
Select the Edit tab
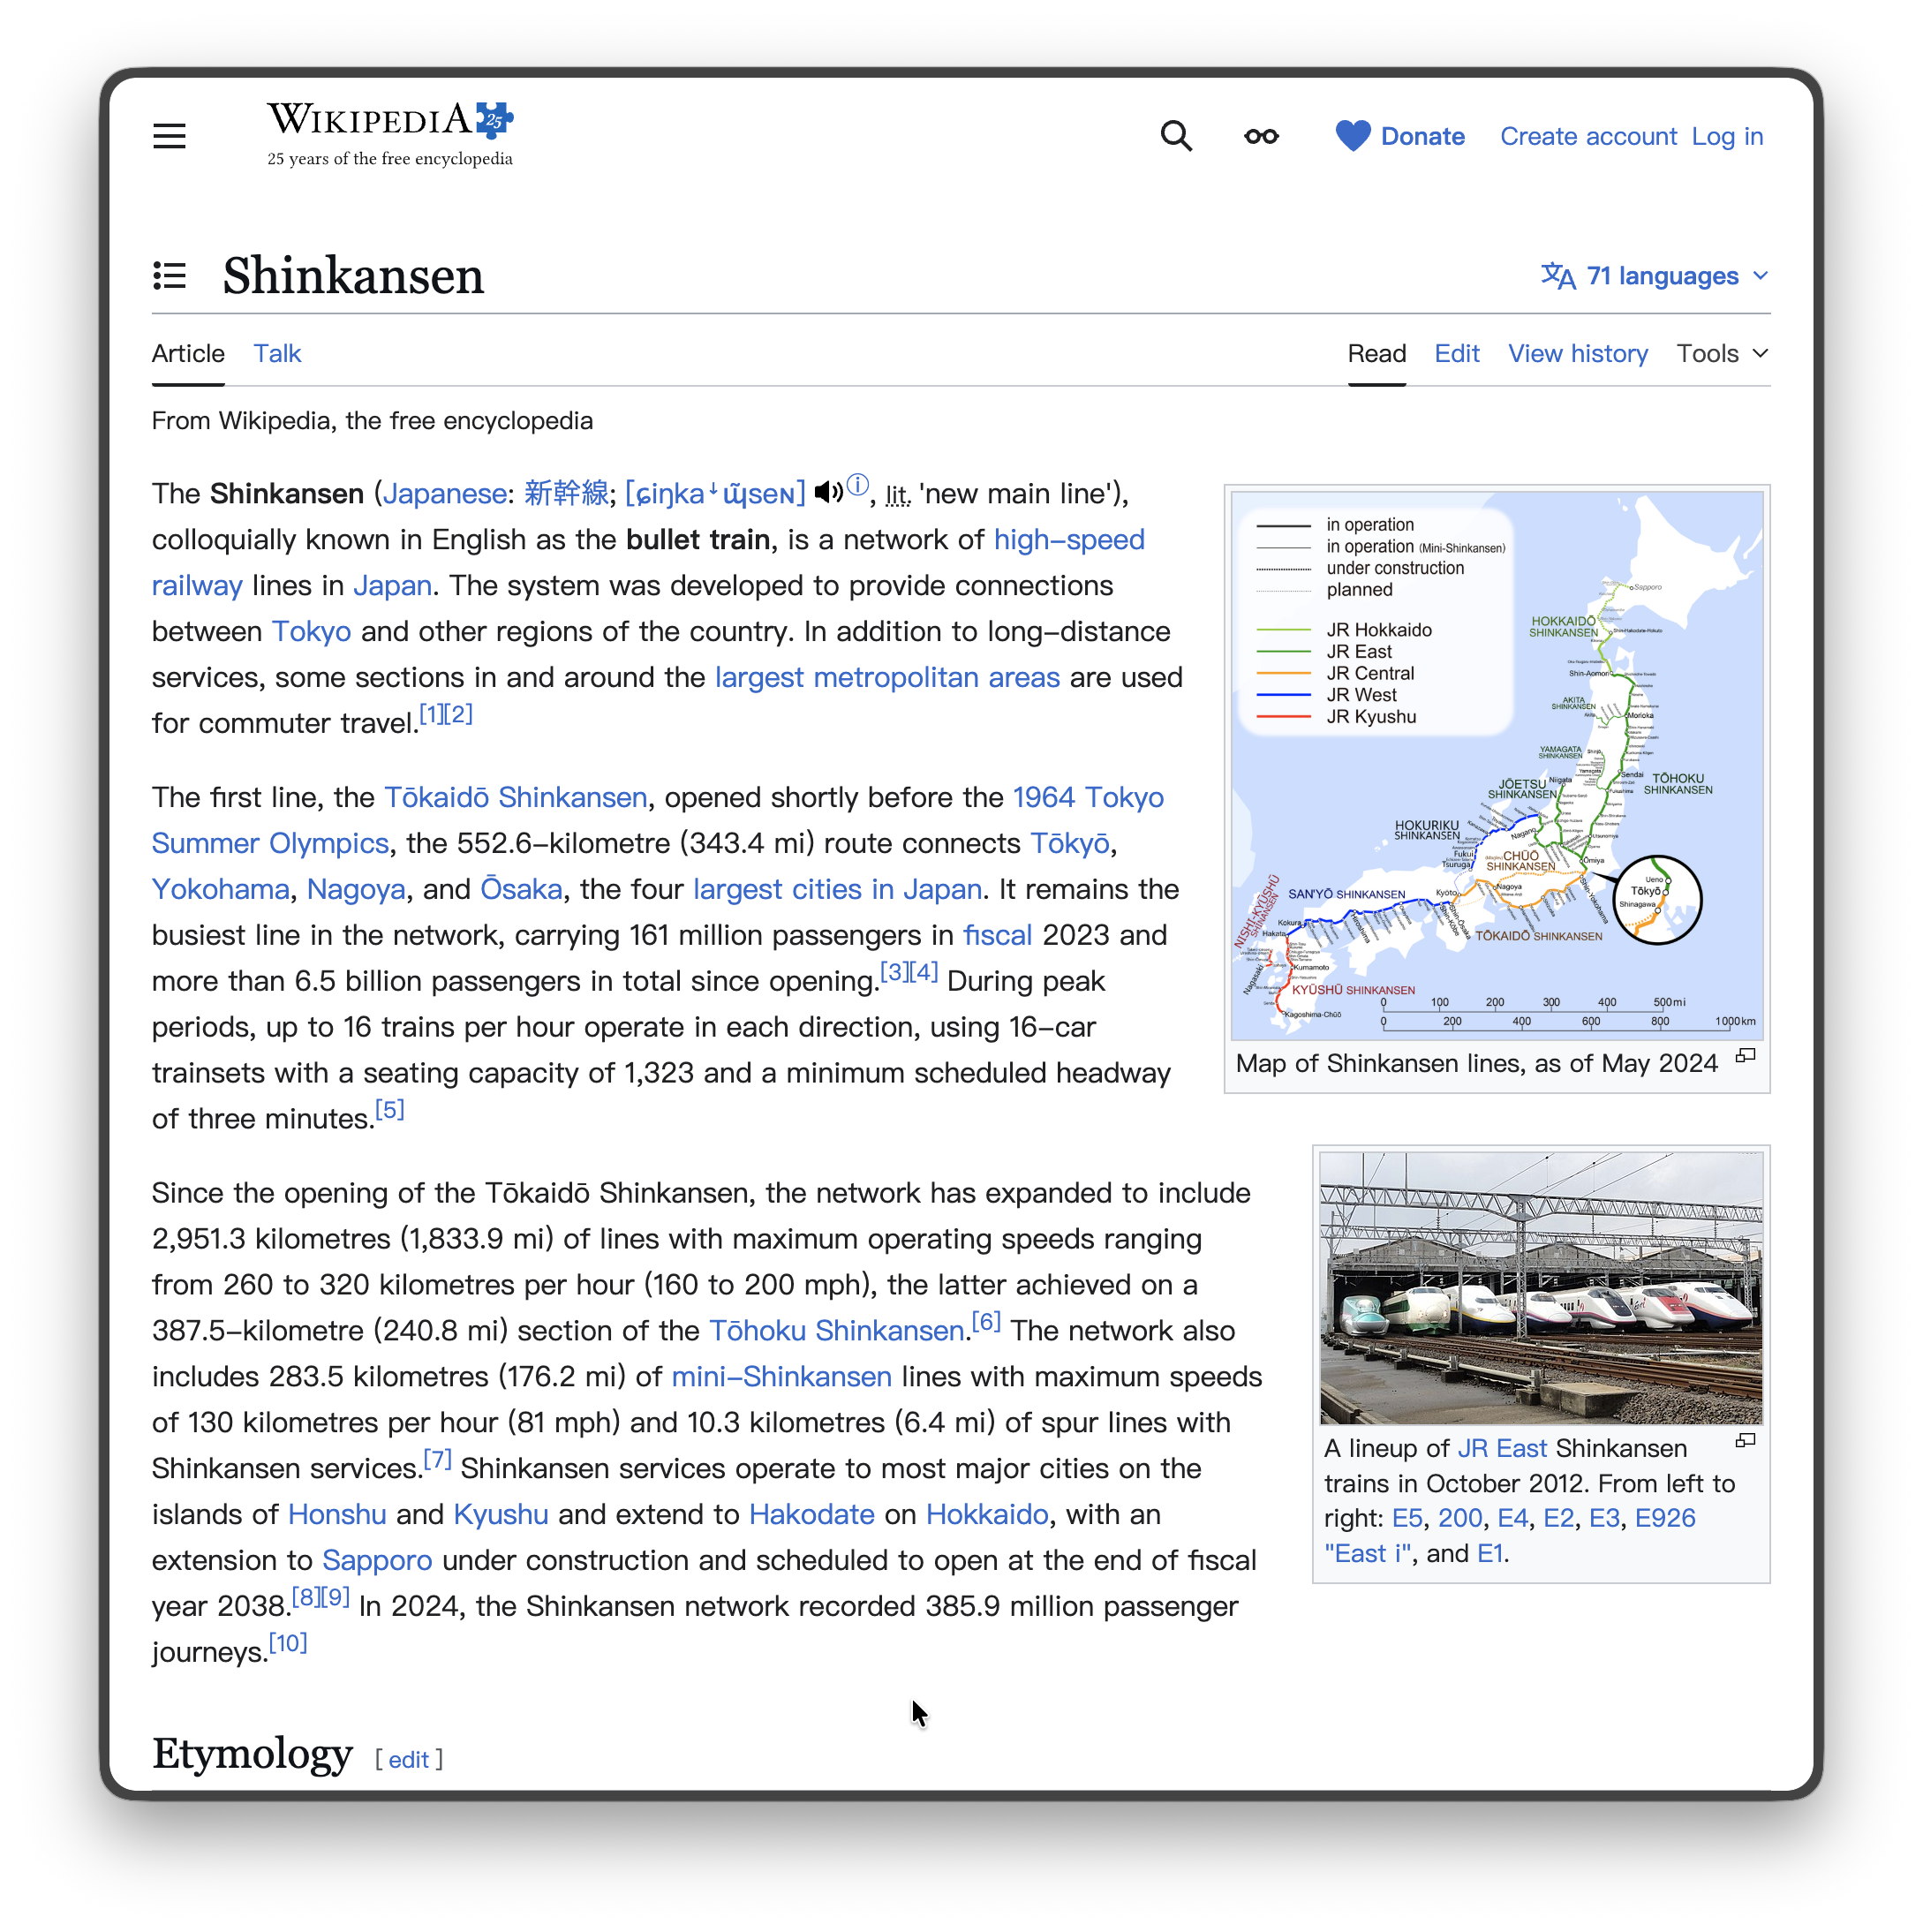point(1456,353)
